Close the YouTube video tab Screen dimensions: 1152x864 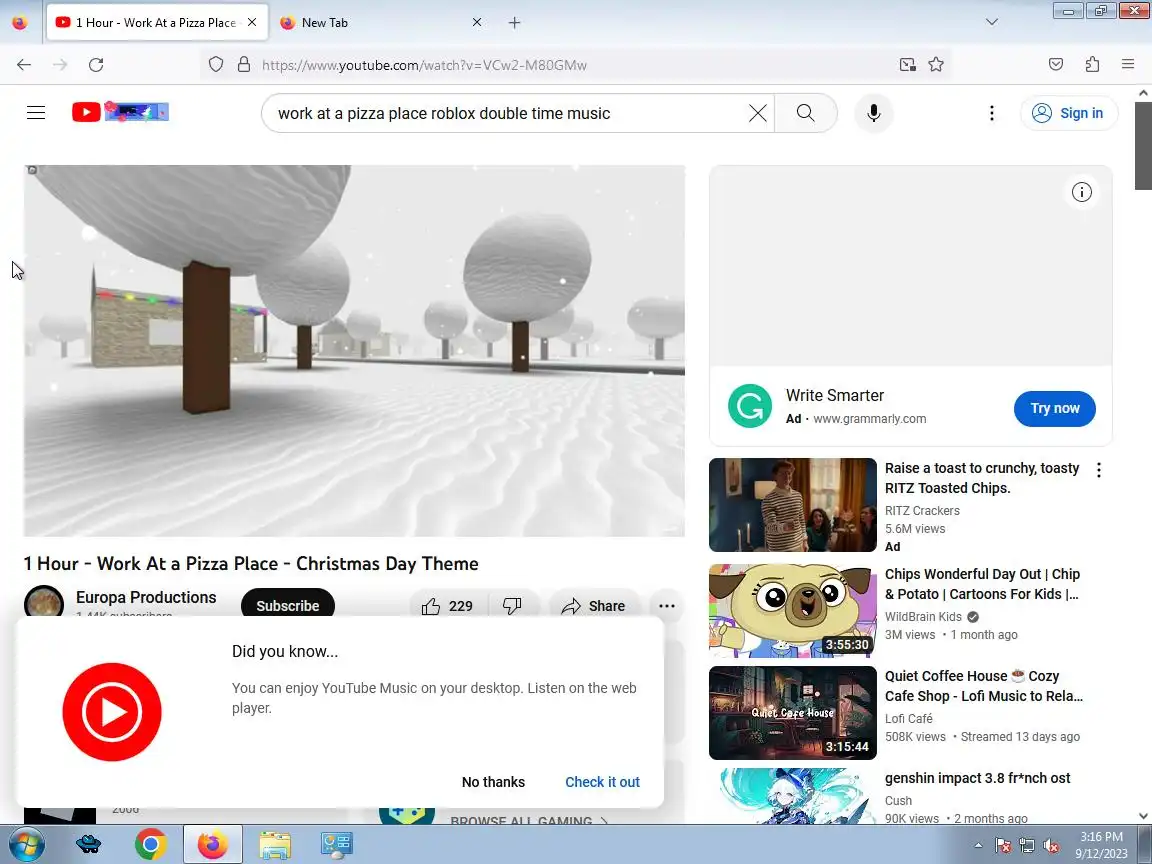tap(252, 23)
